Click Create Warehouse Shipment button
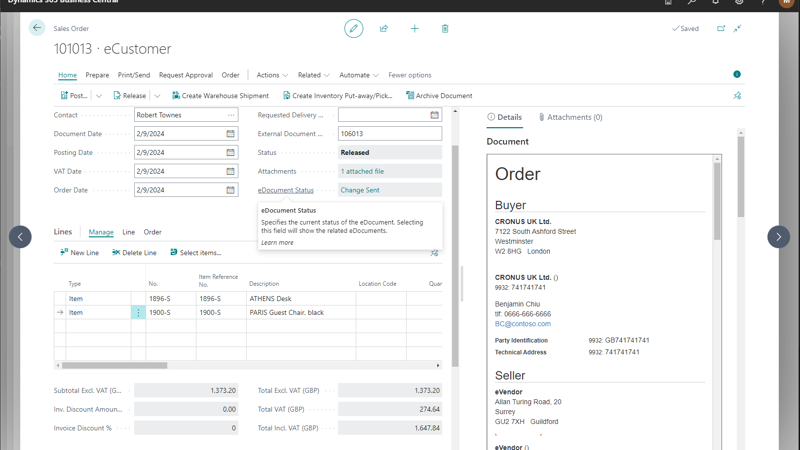This screenshot has height=450, width=800. tap(220, 96)
